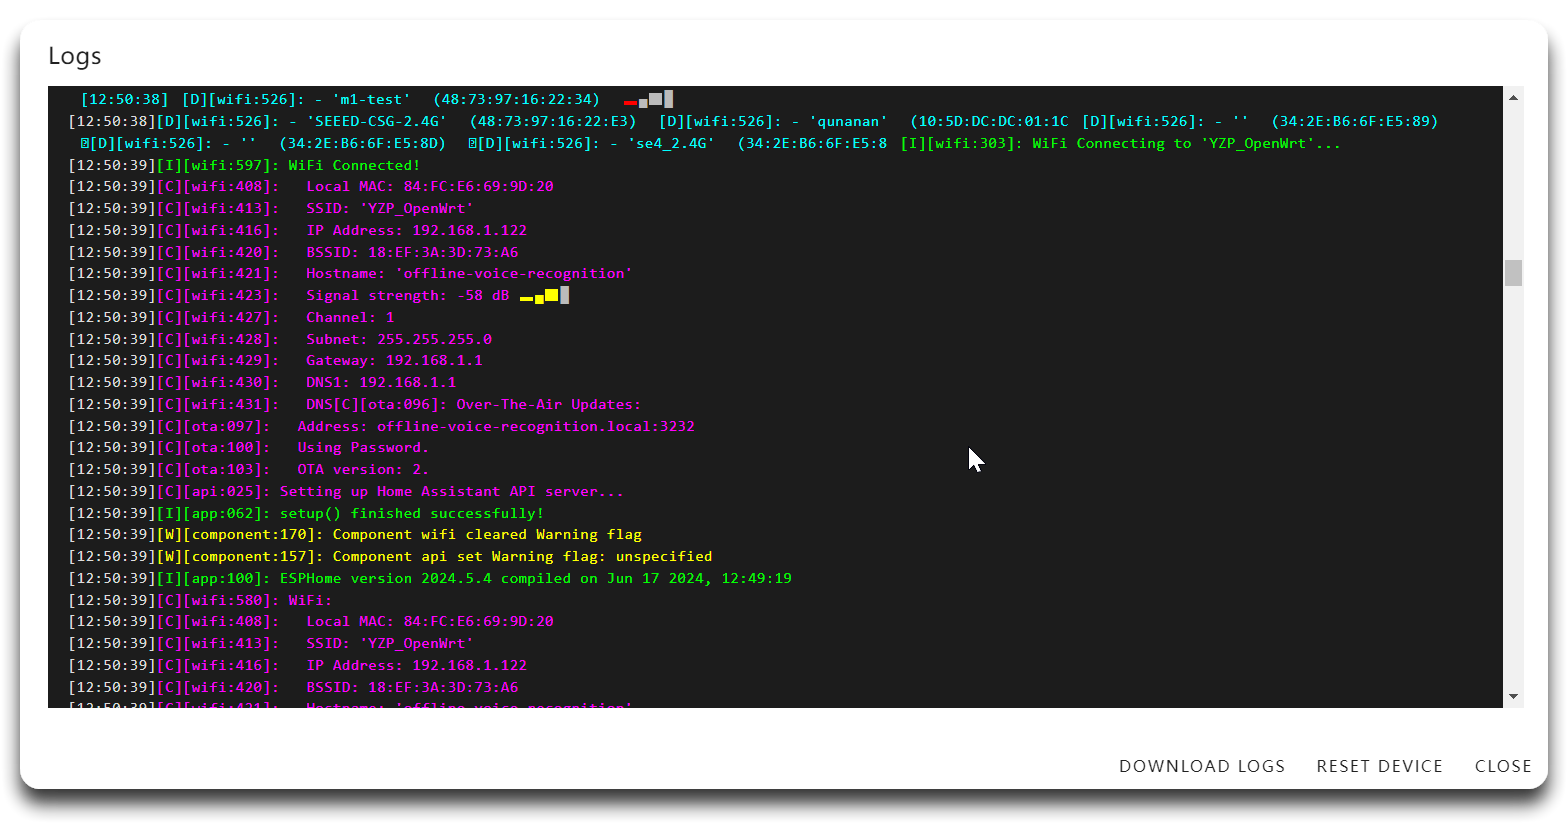This screenshot has width=1568, height=824.
Task: Click the 'Logs' dialog title
Action: 75,56
